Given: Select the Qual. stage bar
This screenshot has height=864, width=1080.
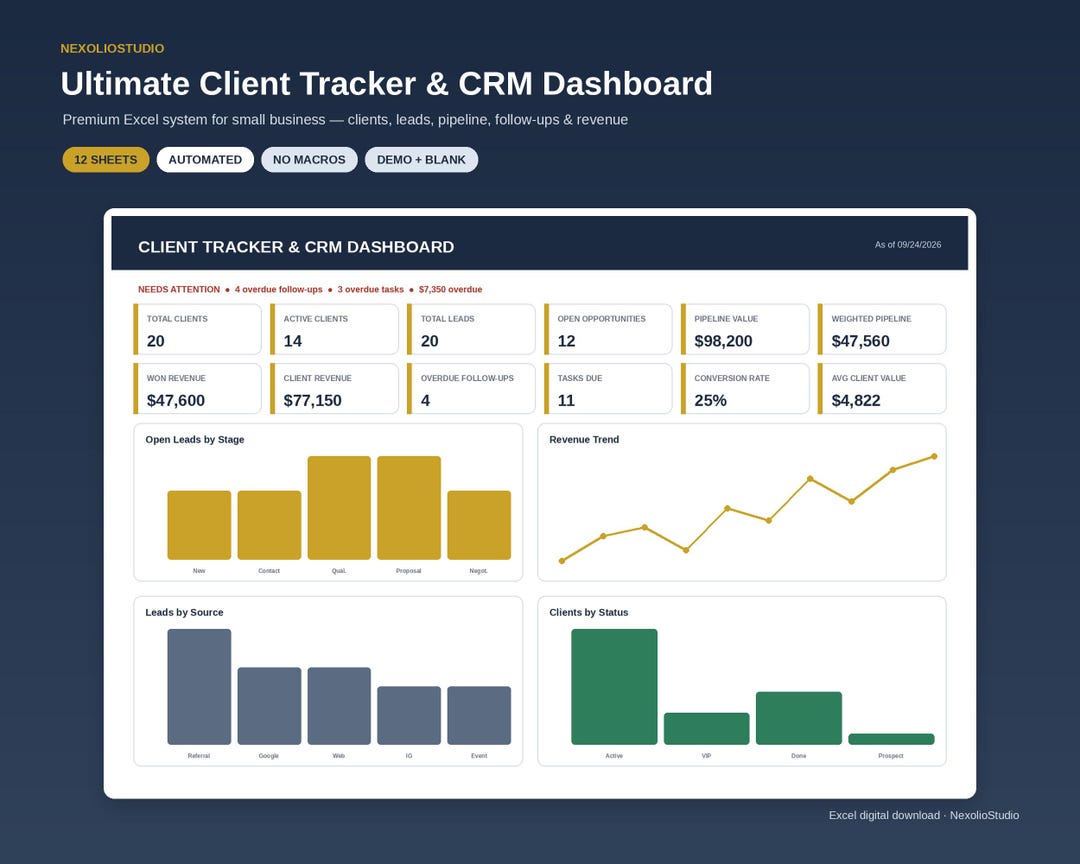Looking at the screenshot, I should pos(339,508).
